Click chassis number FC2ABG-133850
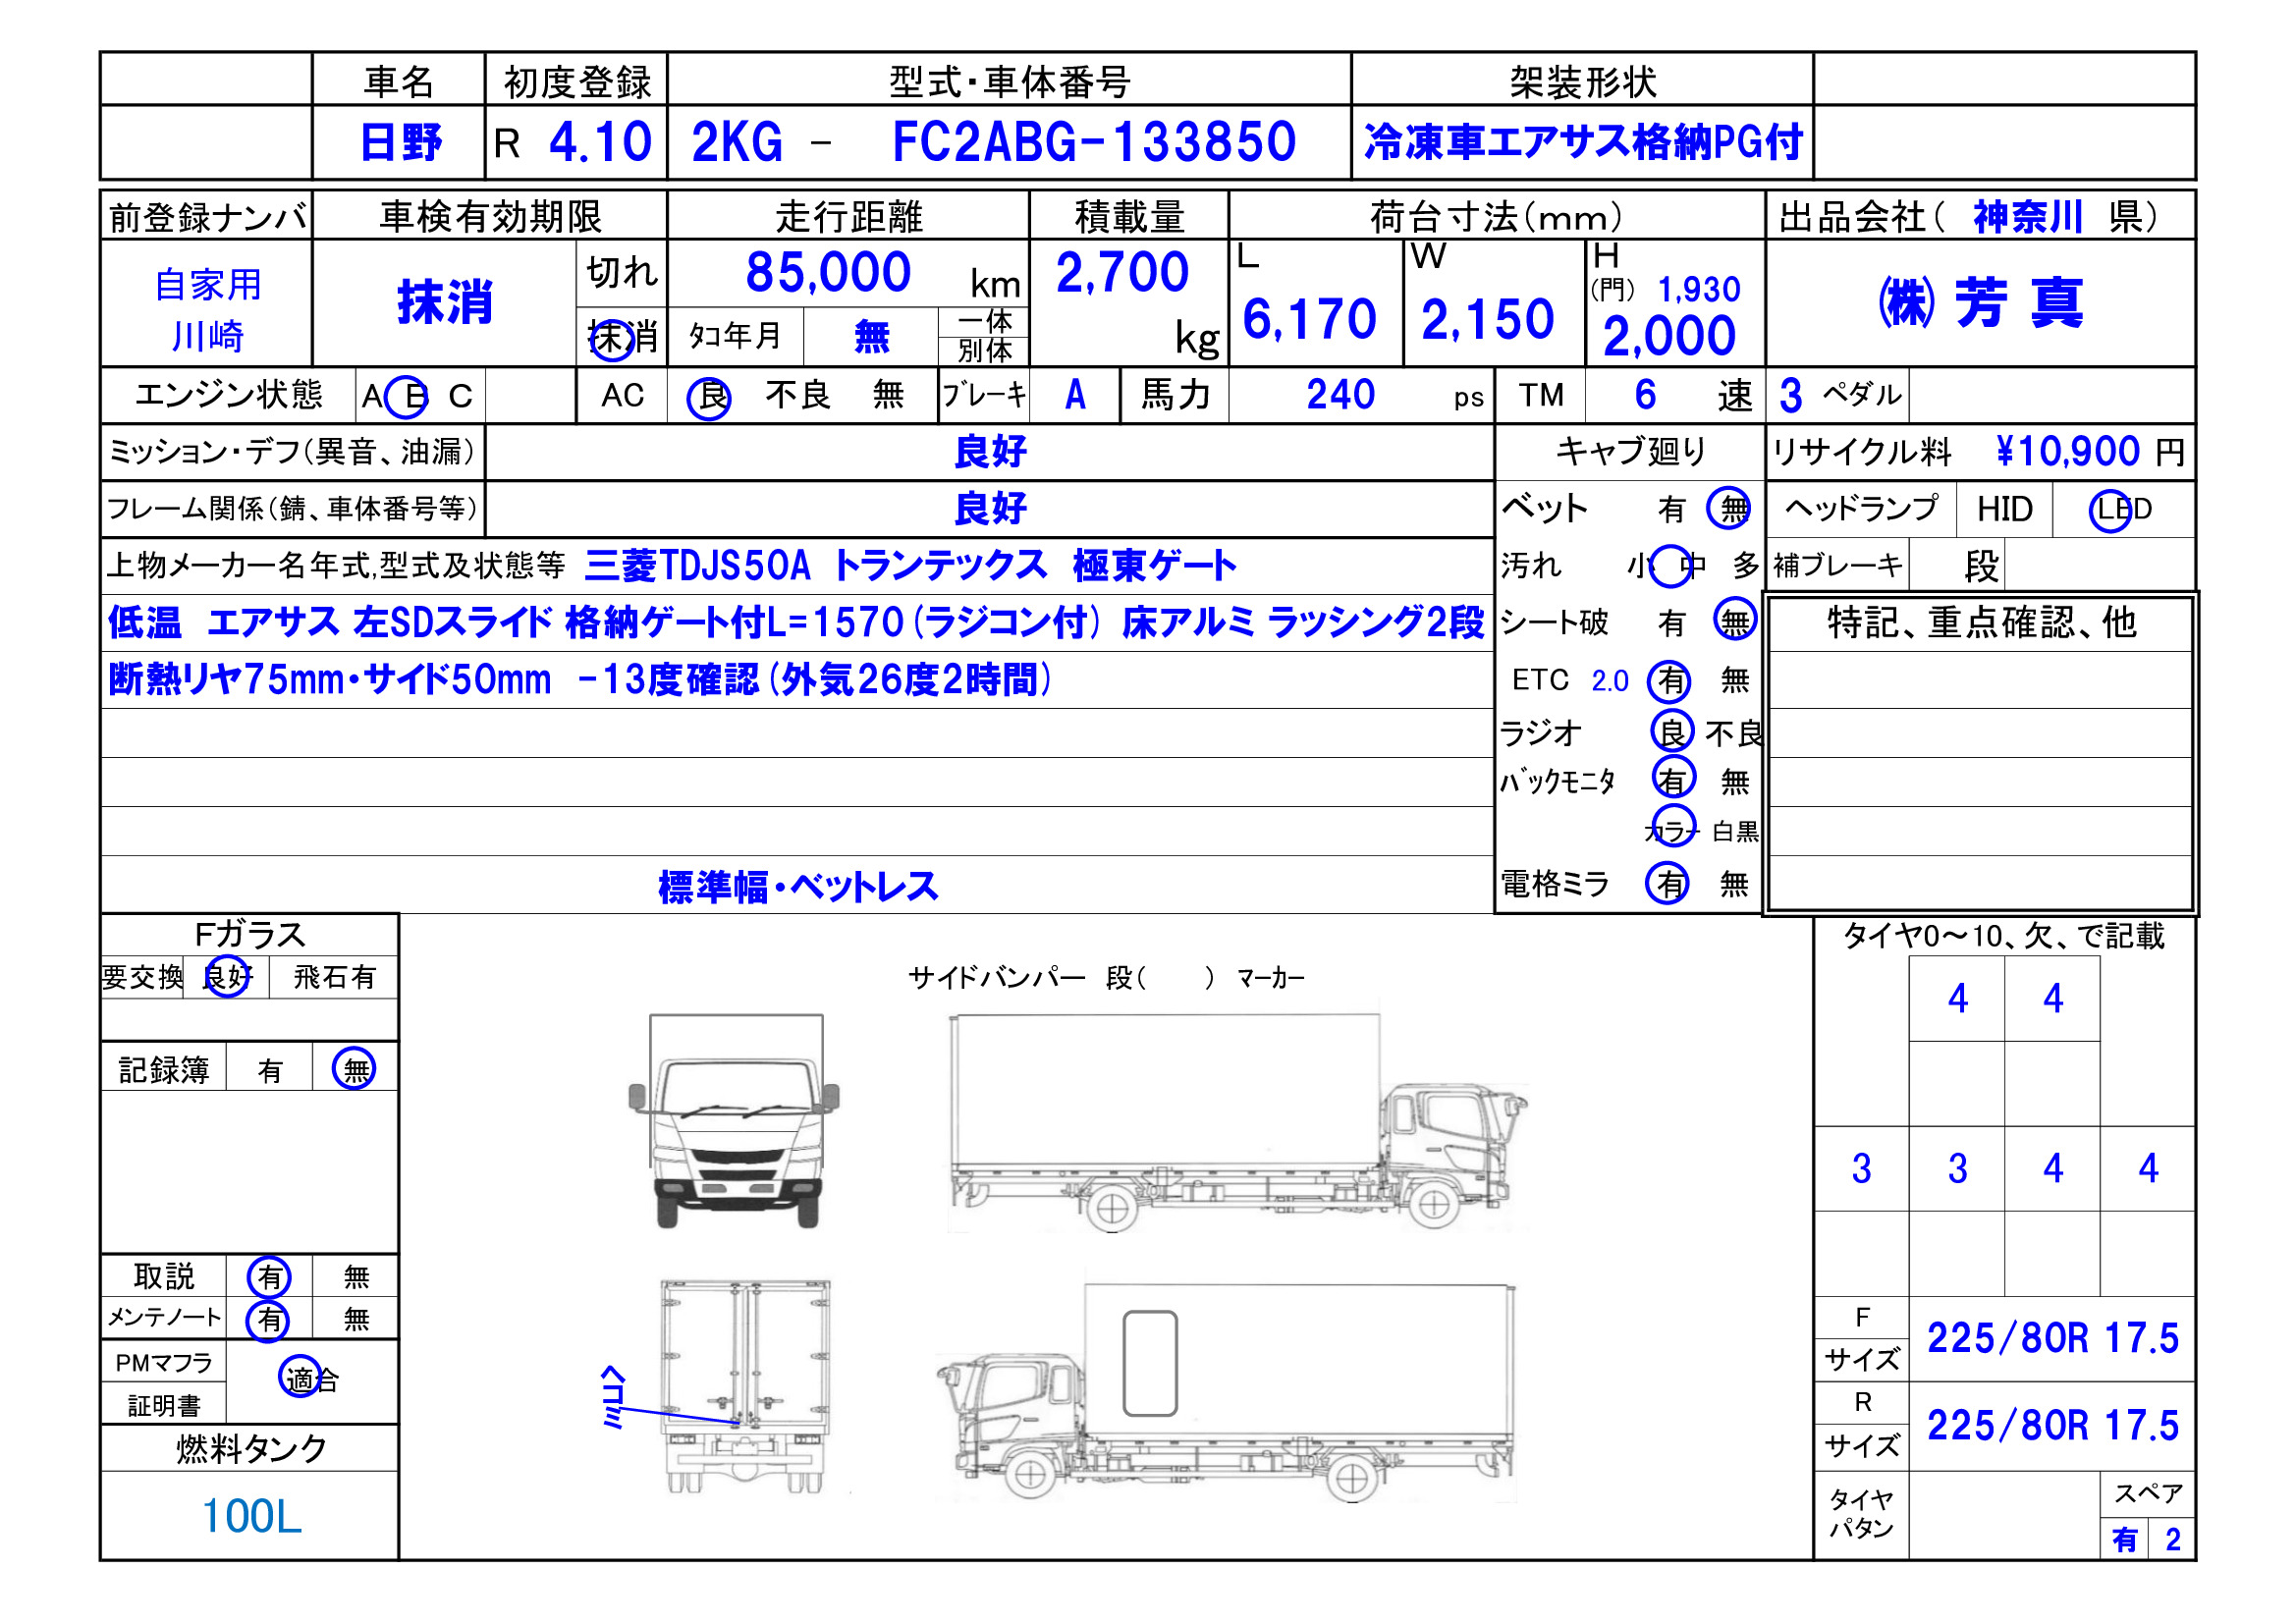The width and height of the screenshot is (2296, 1623). pos(1094,142)
